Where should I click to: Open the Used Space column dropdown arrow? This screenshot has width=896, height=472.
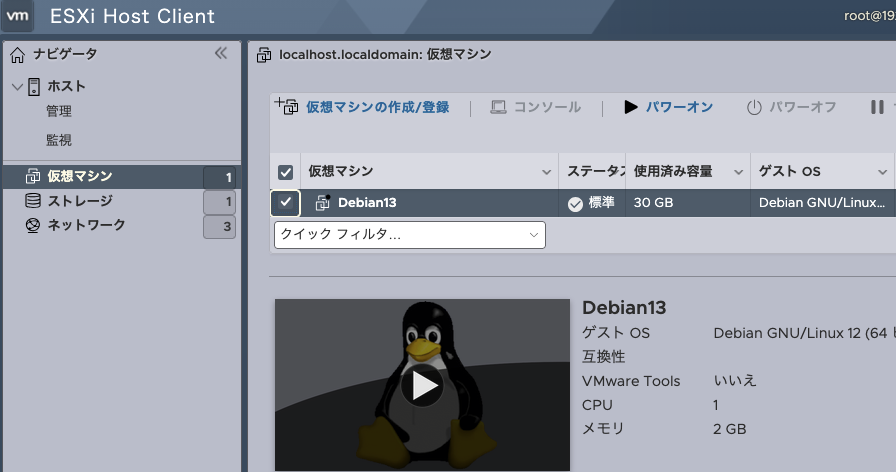738,172
